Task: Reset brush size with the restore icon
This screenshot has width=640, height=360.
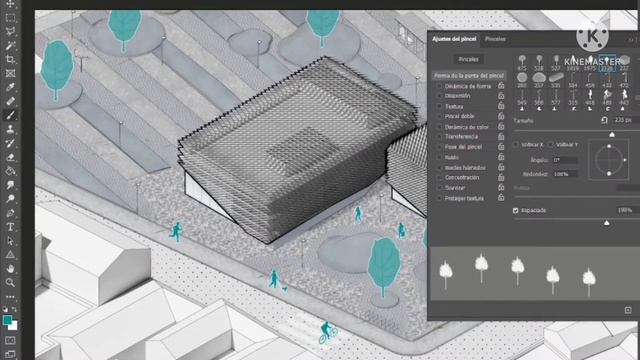Action: (x=604, y=120)
